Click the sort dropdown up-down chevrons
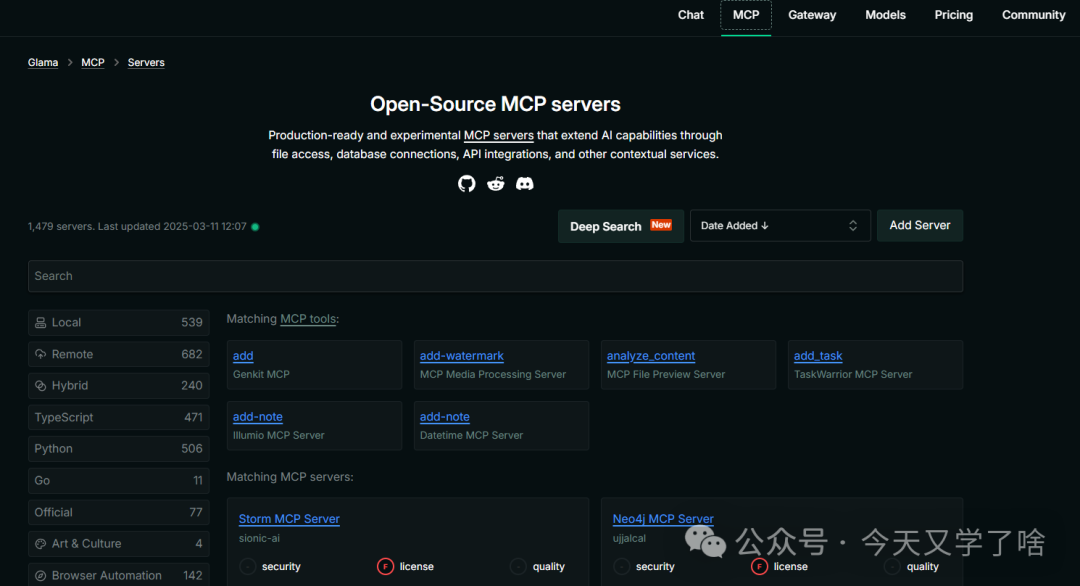1080x586 pixels. click(x=853, y=226)
